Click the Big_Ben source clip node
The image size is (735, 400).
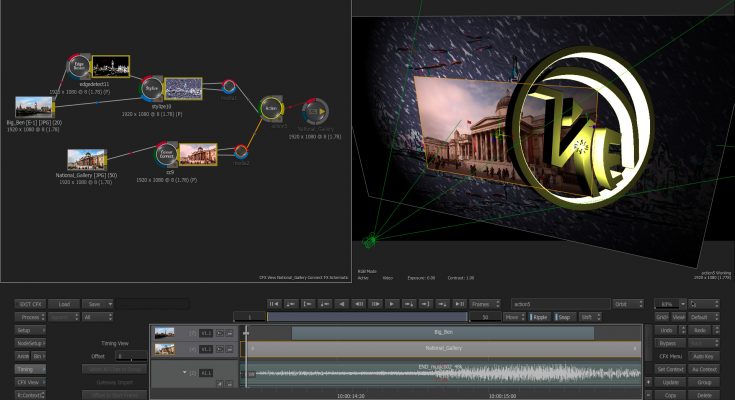coord(34,107)
